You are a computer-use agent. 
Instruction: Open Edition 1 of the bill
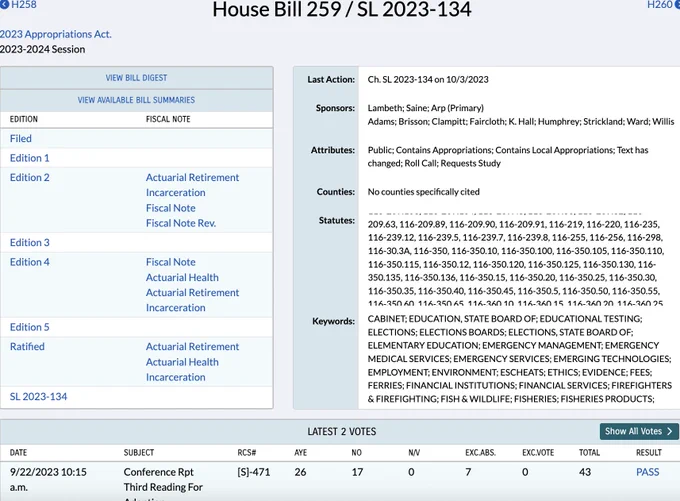(29, 158)
